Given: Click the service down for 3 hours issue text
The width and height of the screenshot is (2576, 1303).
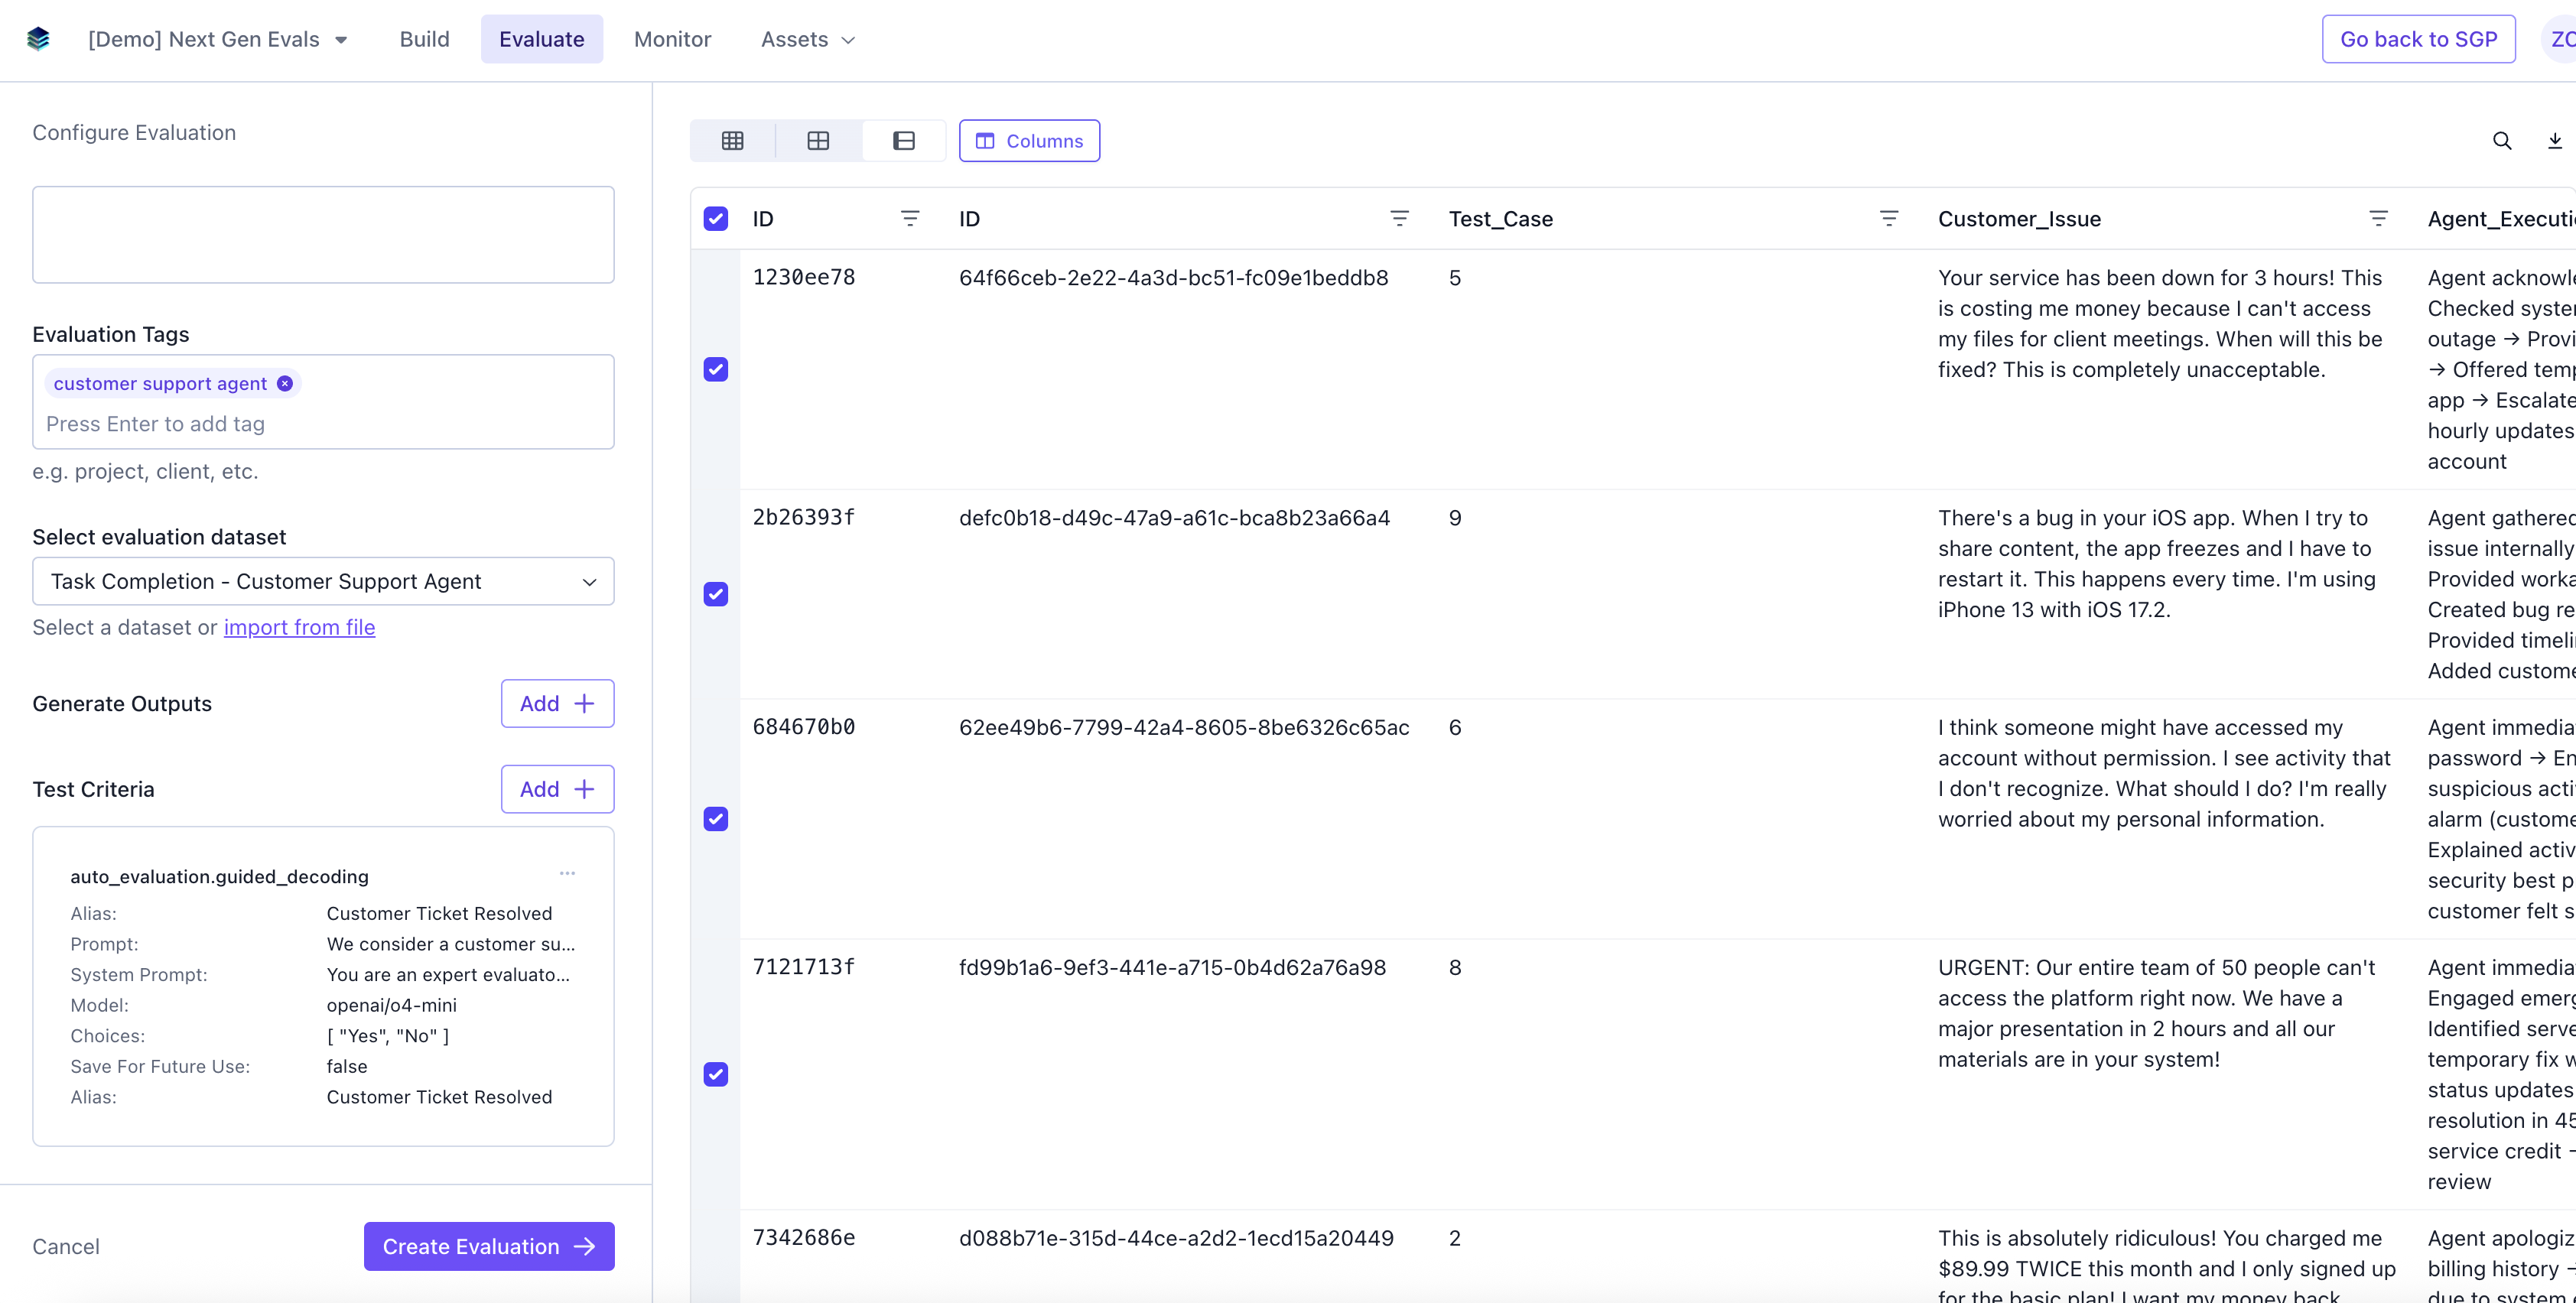Looking at the screenshot, I should 2160,324.
